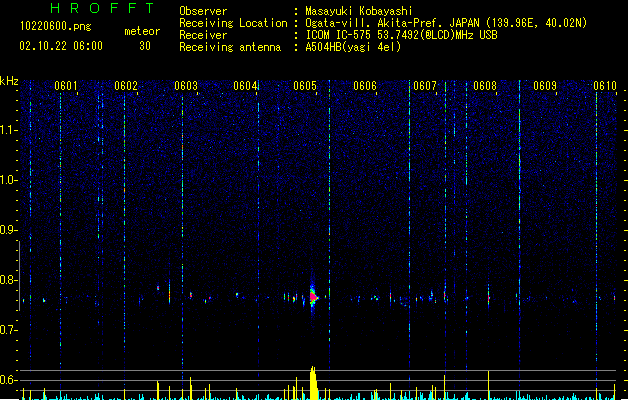Click the HROFFT title text
This screenshot has width=629, height=400.
tap(102, 8)
